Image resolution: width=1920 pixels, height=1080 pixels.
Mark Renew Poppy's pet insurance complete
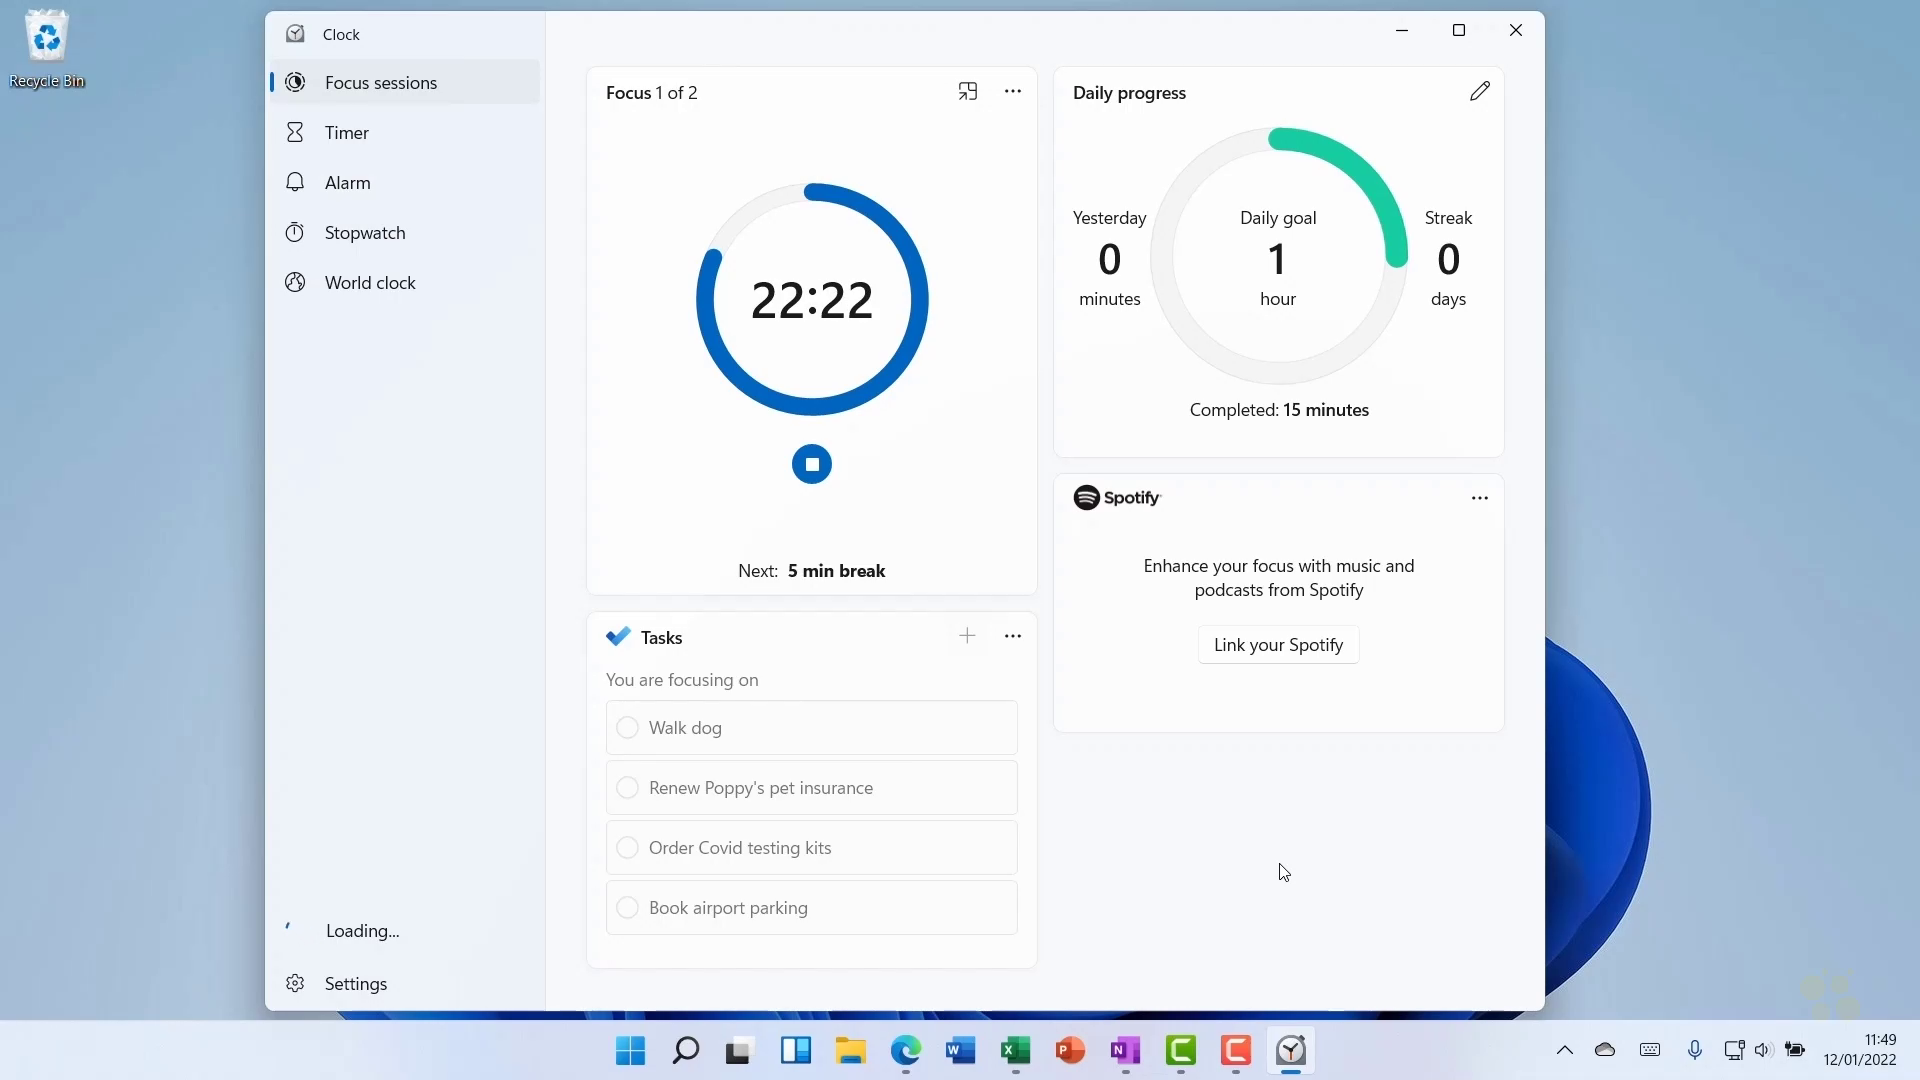pos(627,788)
